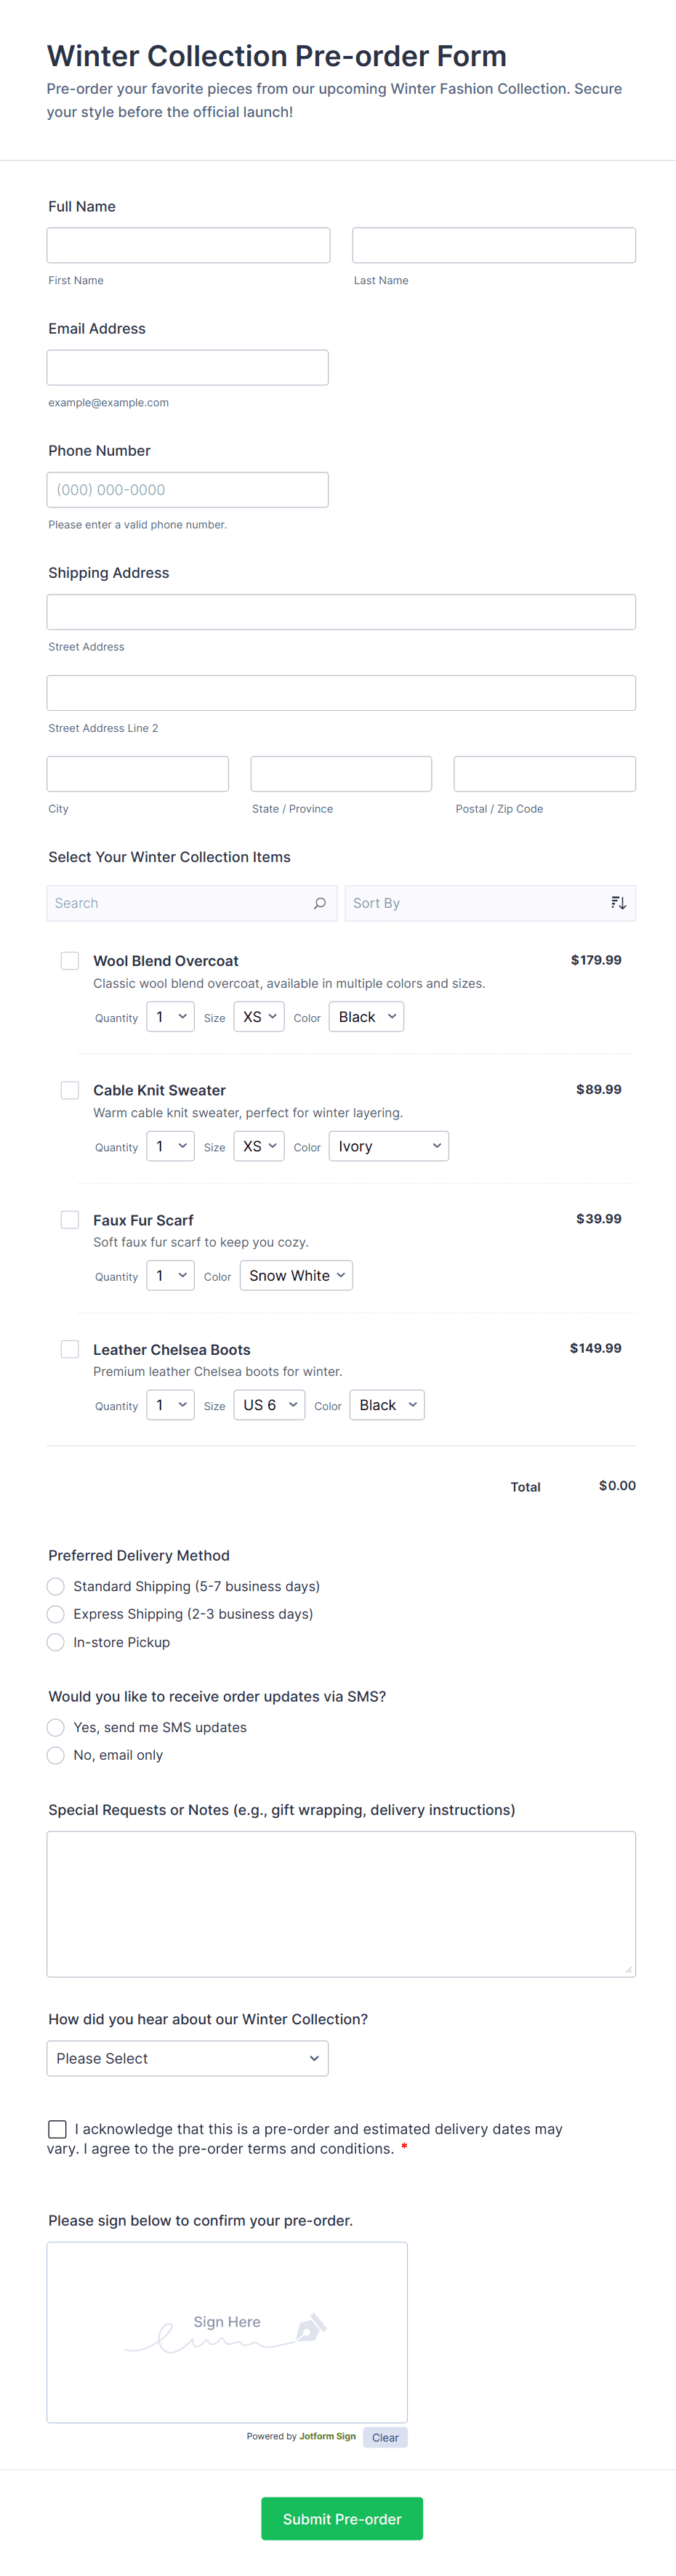
Task: Select the Faux Fur Scarf item checkbox
Action: coord(70,1220)
